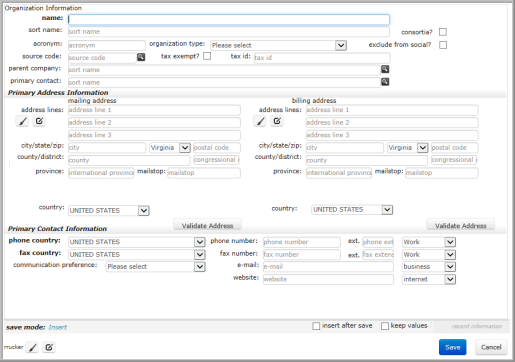Open fax number type Work dropdown

click(429, 255)
